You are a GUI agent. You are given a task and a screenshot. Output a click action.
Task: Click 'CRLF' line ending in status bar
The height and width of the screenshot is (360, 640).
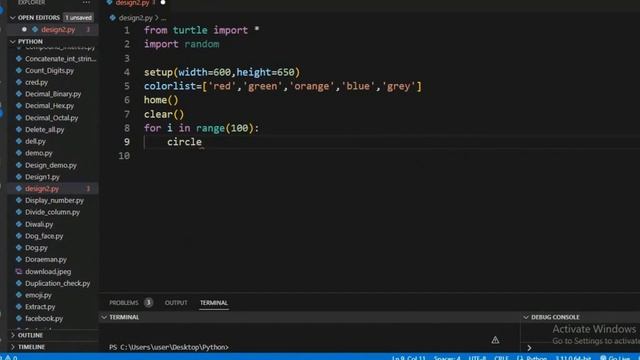pyautogui.click(x=501, y=358)
